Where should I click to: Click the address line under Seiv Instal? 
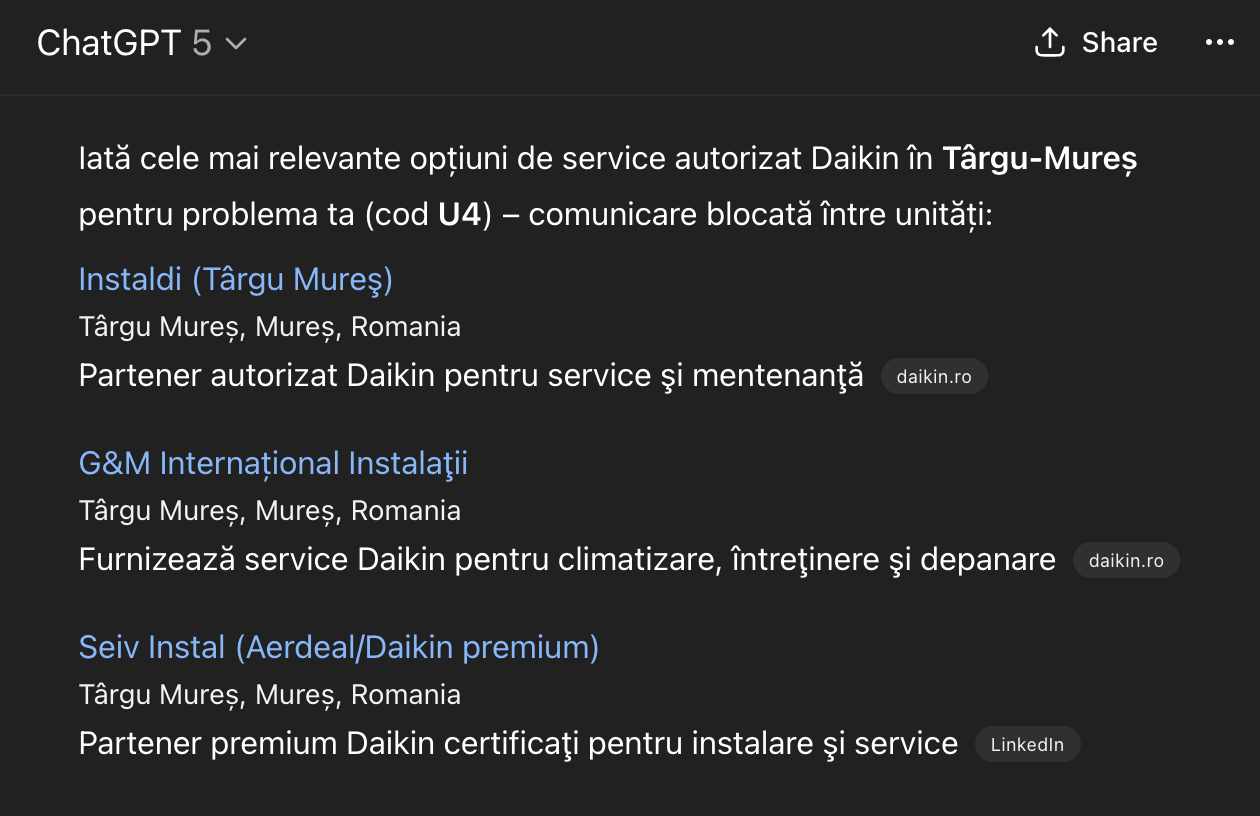[270, 695]
